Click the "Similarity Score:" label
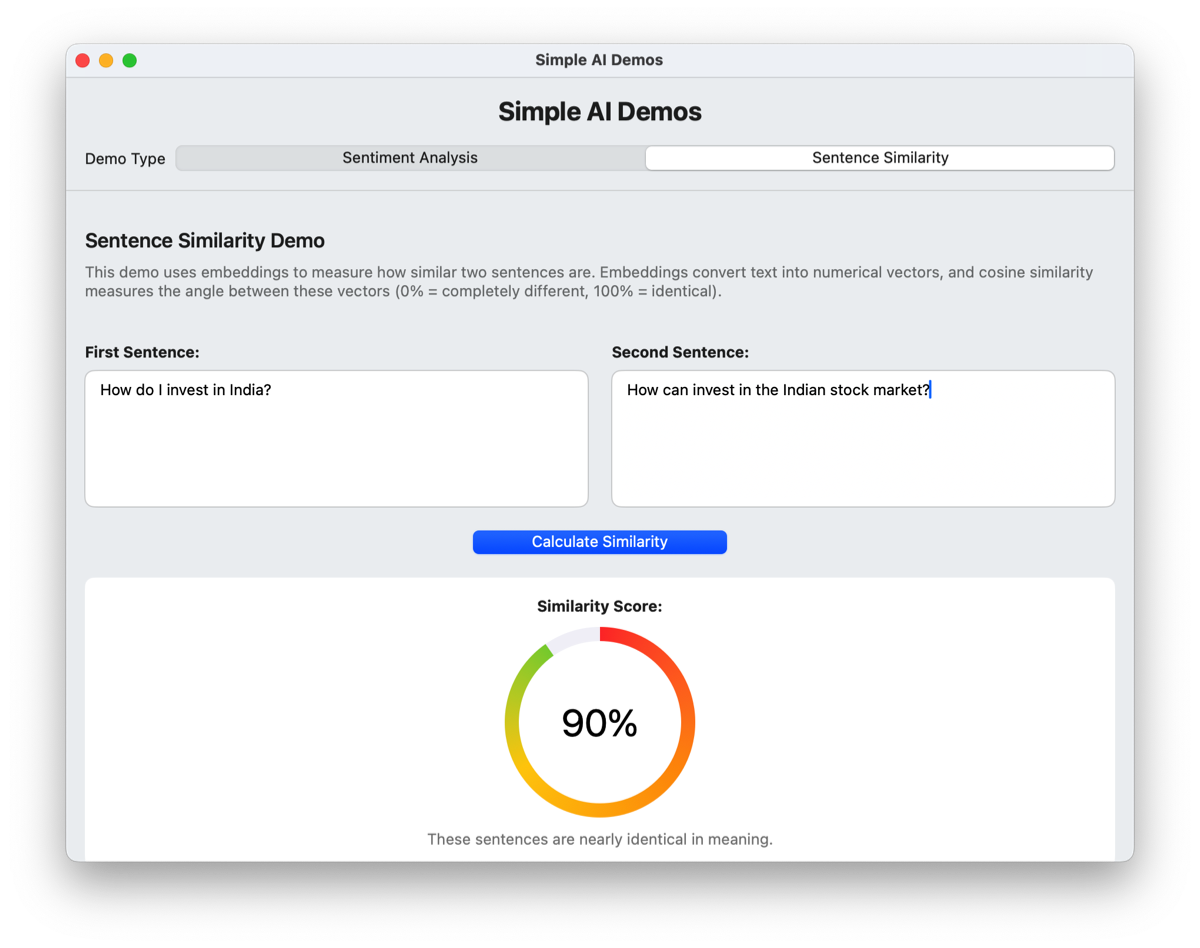Image resolution: width=1200 pixels, height=948 pixels. (x=599, y=606)
